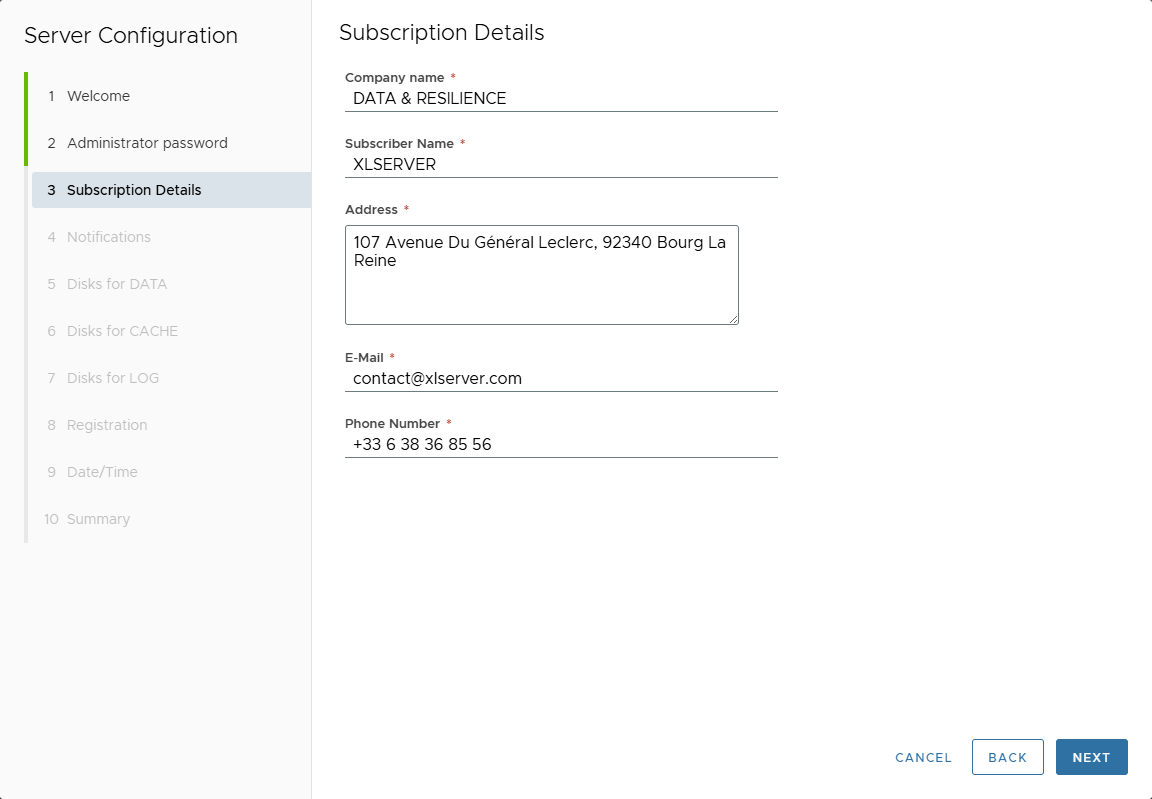This screenshot has height=799, width=1152.
Task: Select the Disks for DATA step
Action: click(x=117, y=284)
